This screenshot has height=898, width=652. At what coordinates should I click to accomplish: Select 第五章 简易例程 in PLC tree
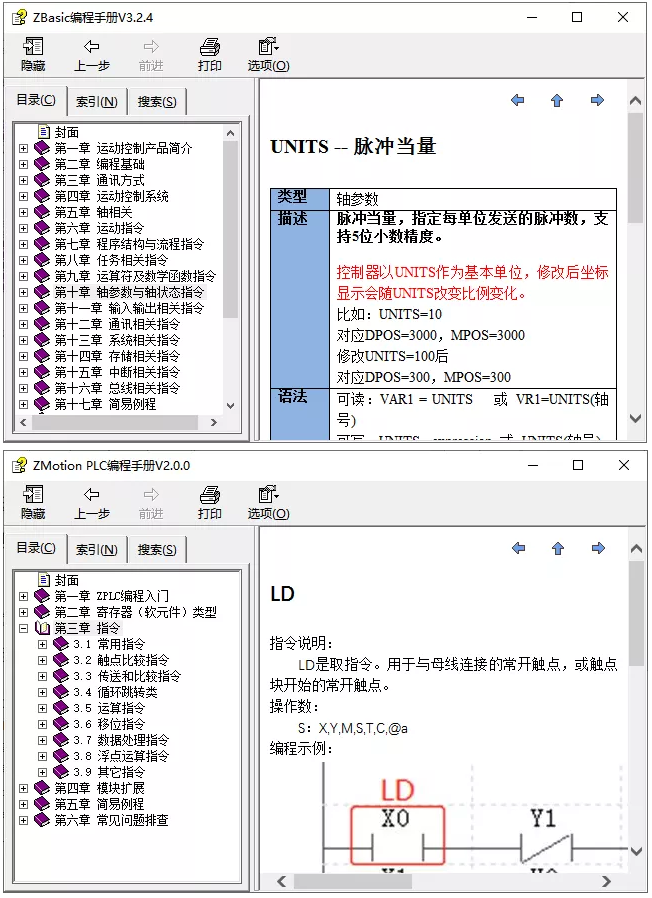[99, 804]
